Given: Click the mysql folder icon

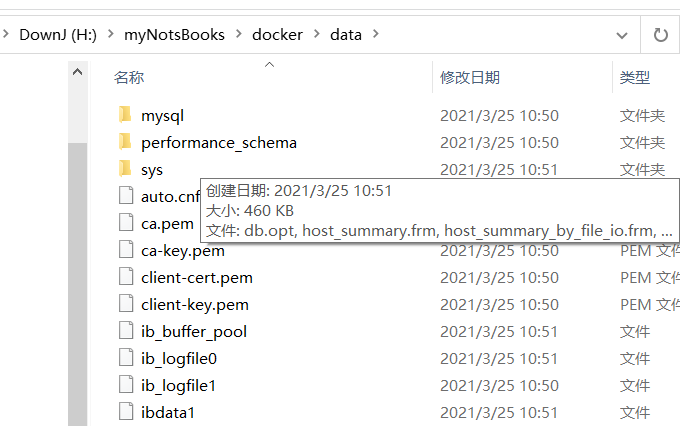Looking at the screenshot, I should pos(125,115).
